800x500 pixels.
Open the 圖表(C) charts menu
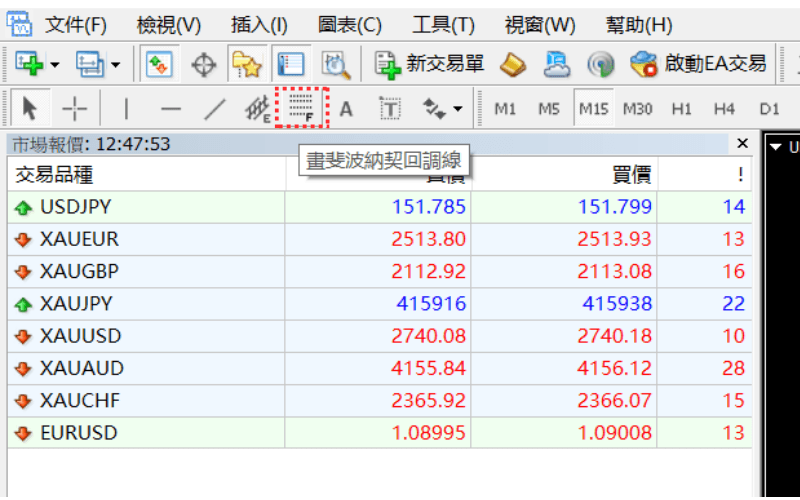pyautogui.click(x=349, y=25)
